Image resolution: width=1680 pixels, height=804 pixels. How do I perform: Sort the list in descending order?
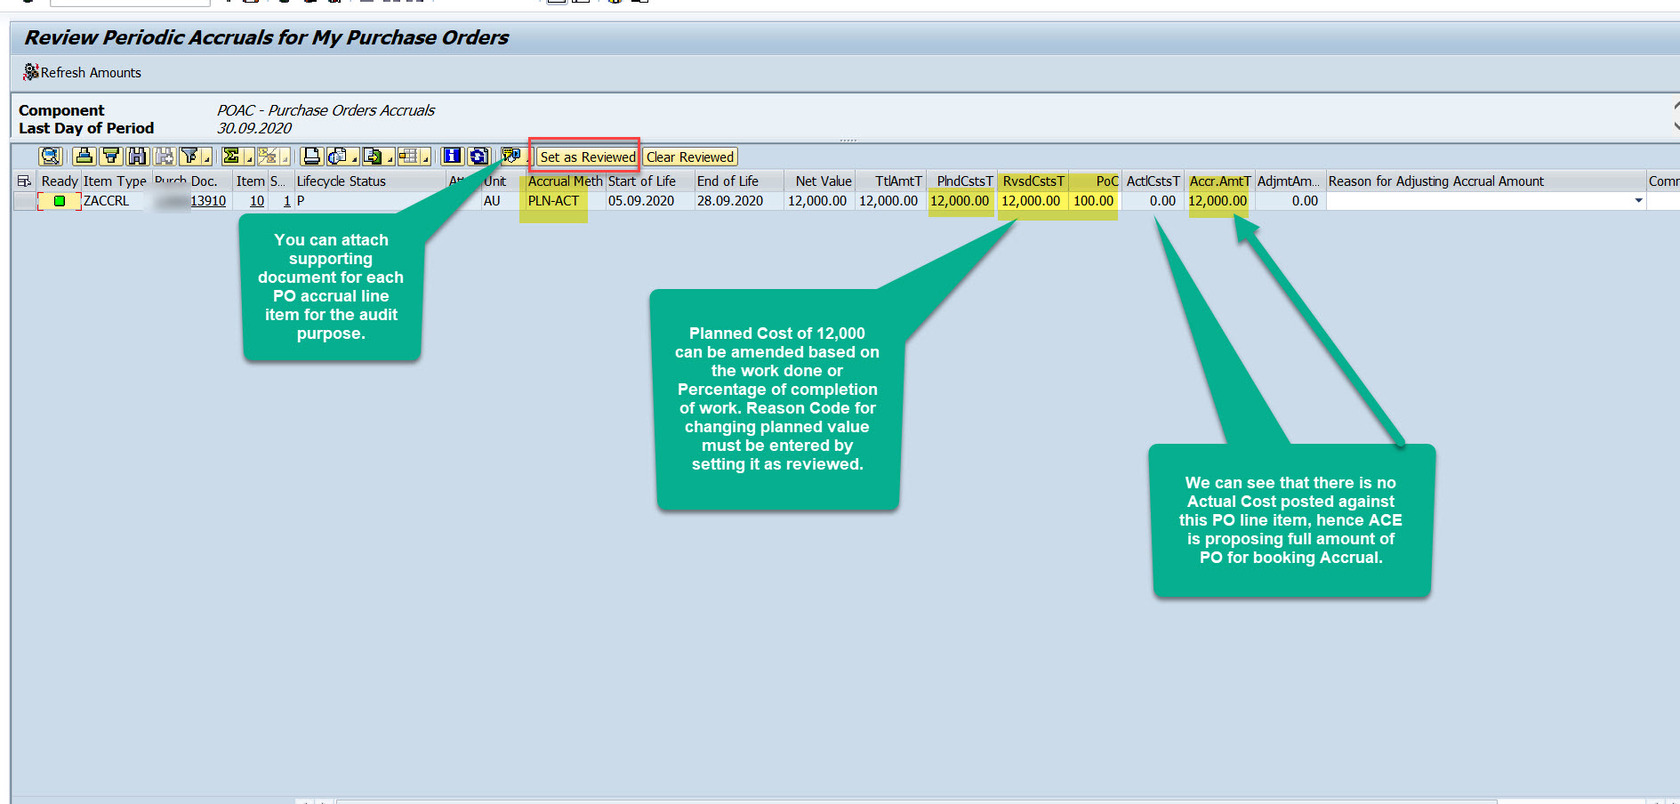[110, 156]
